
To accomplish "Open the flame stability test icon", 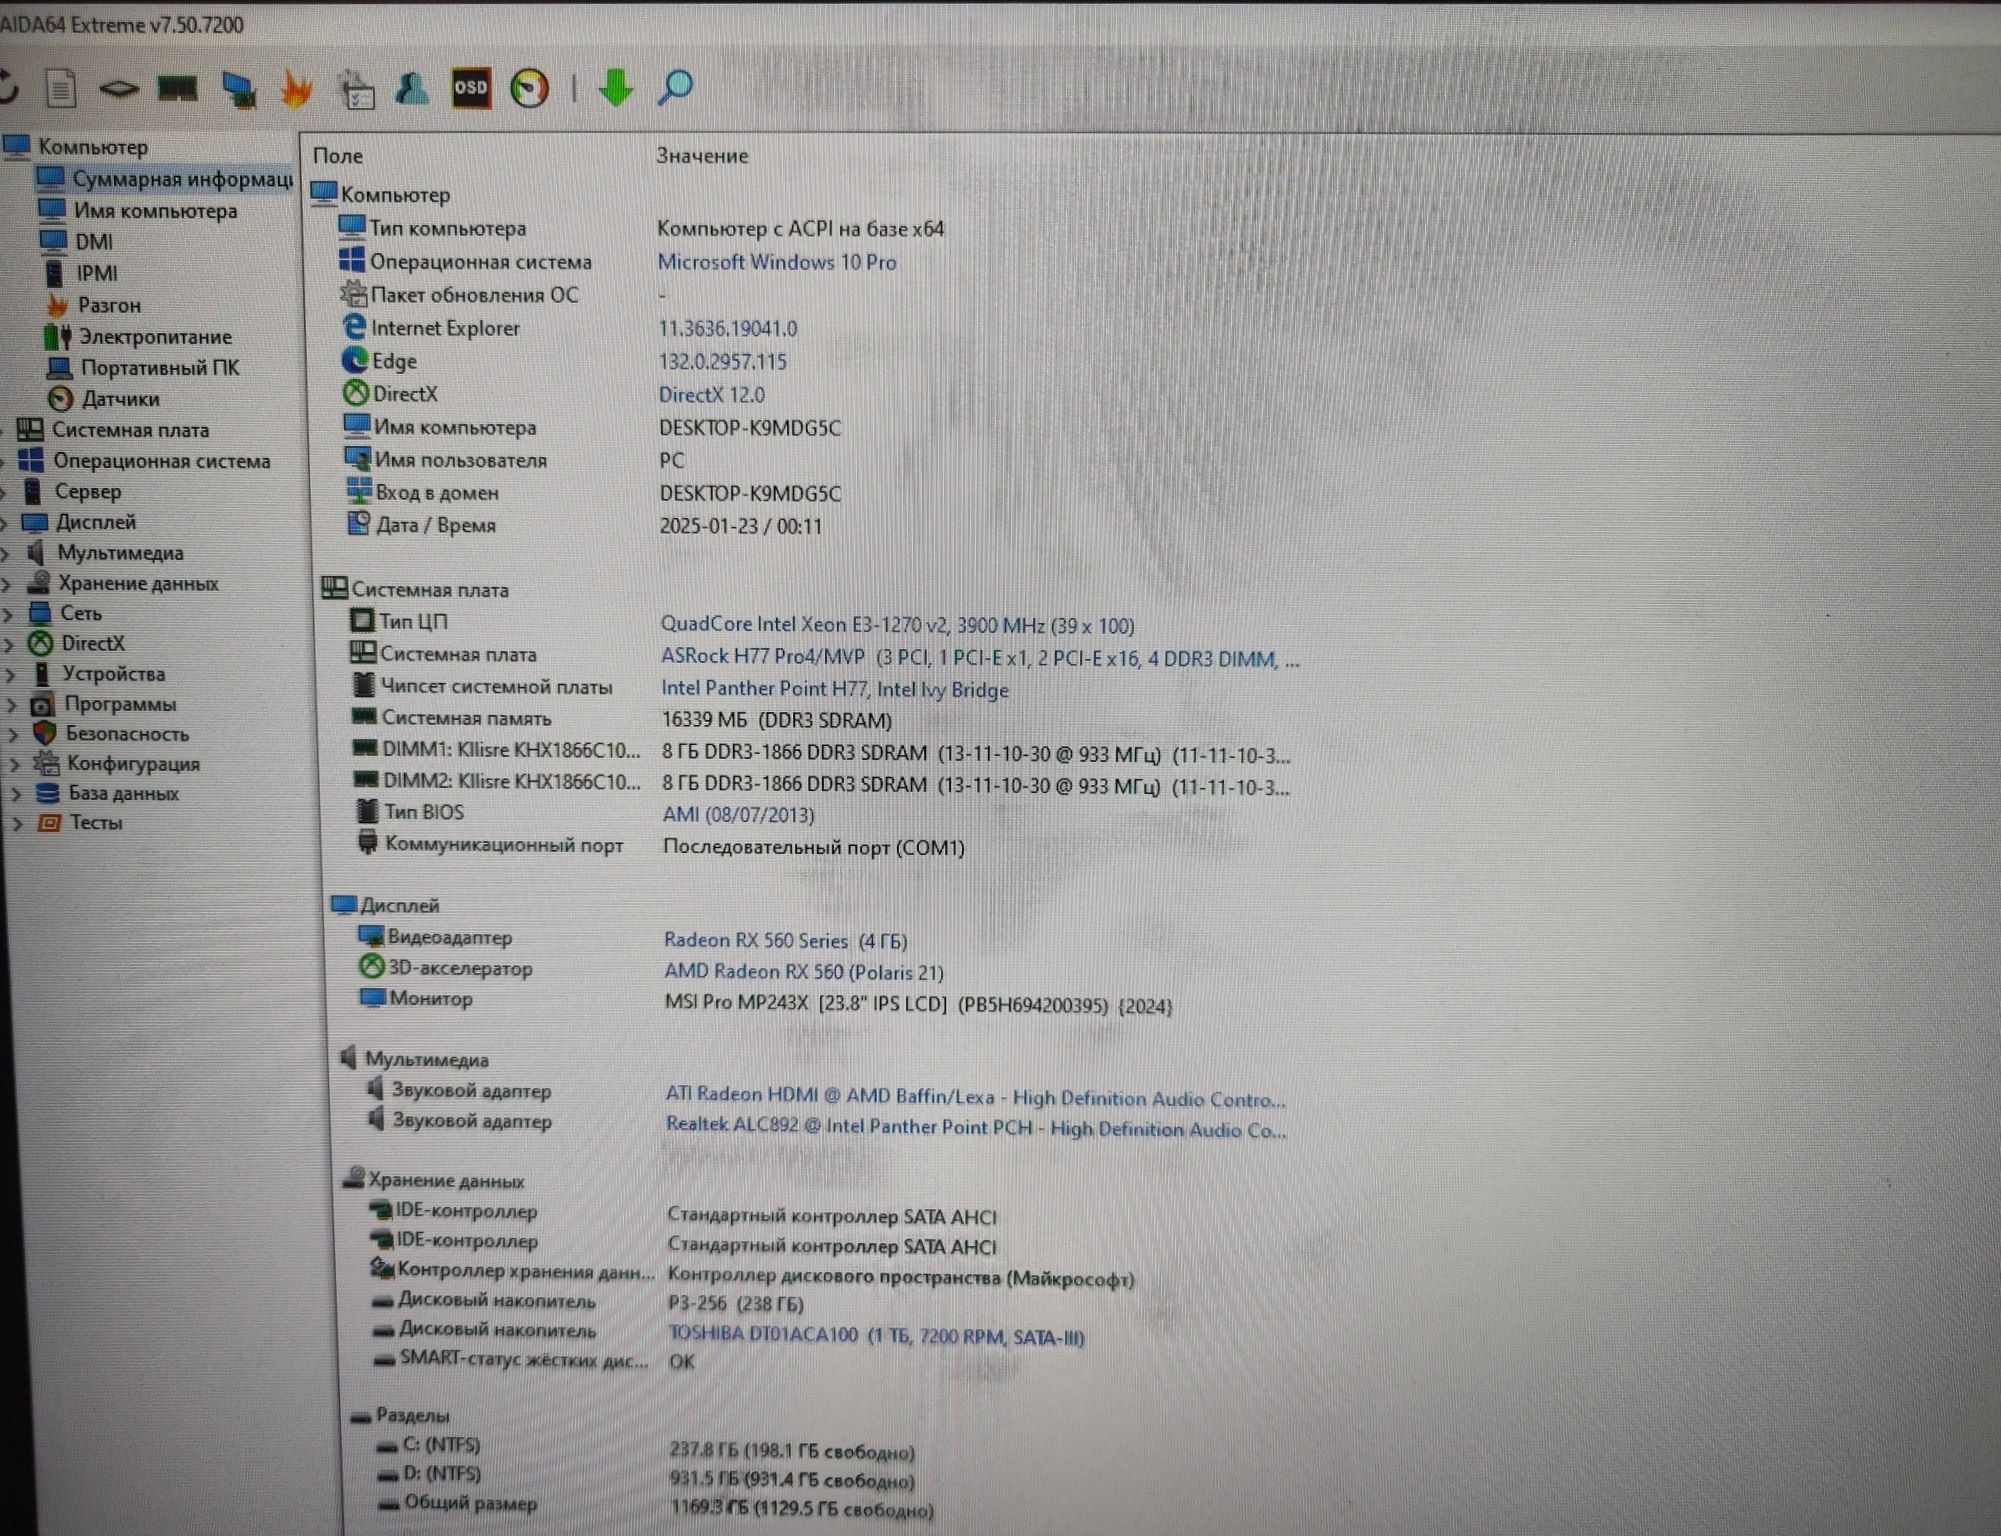I will [296, 88].
